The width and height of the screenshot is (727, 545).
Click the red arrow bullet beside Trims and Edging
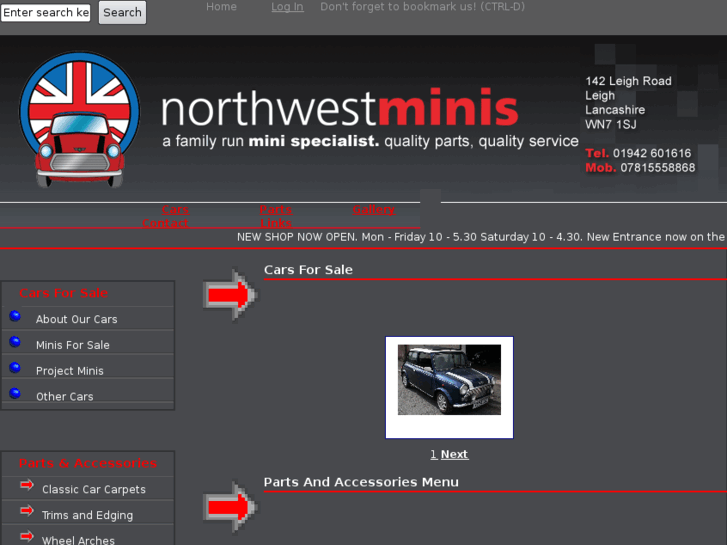[x=27, y=511]
